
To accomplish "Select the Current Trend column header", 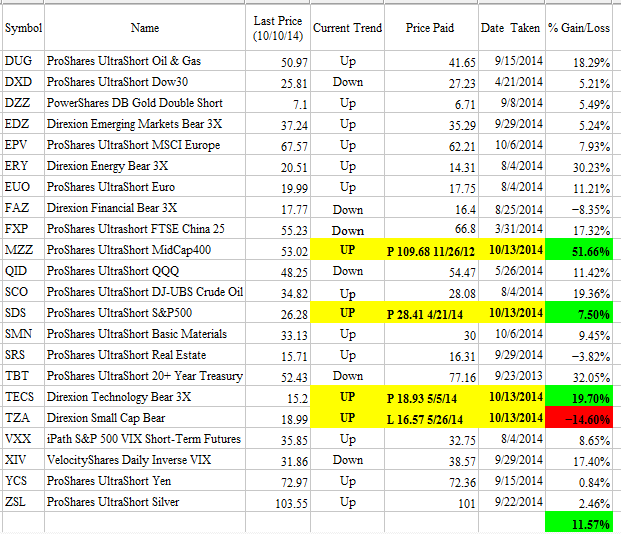I will point(347,28).
